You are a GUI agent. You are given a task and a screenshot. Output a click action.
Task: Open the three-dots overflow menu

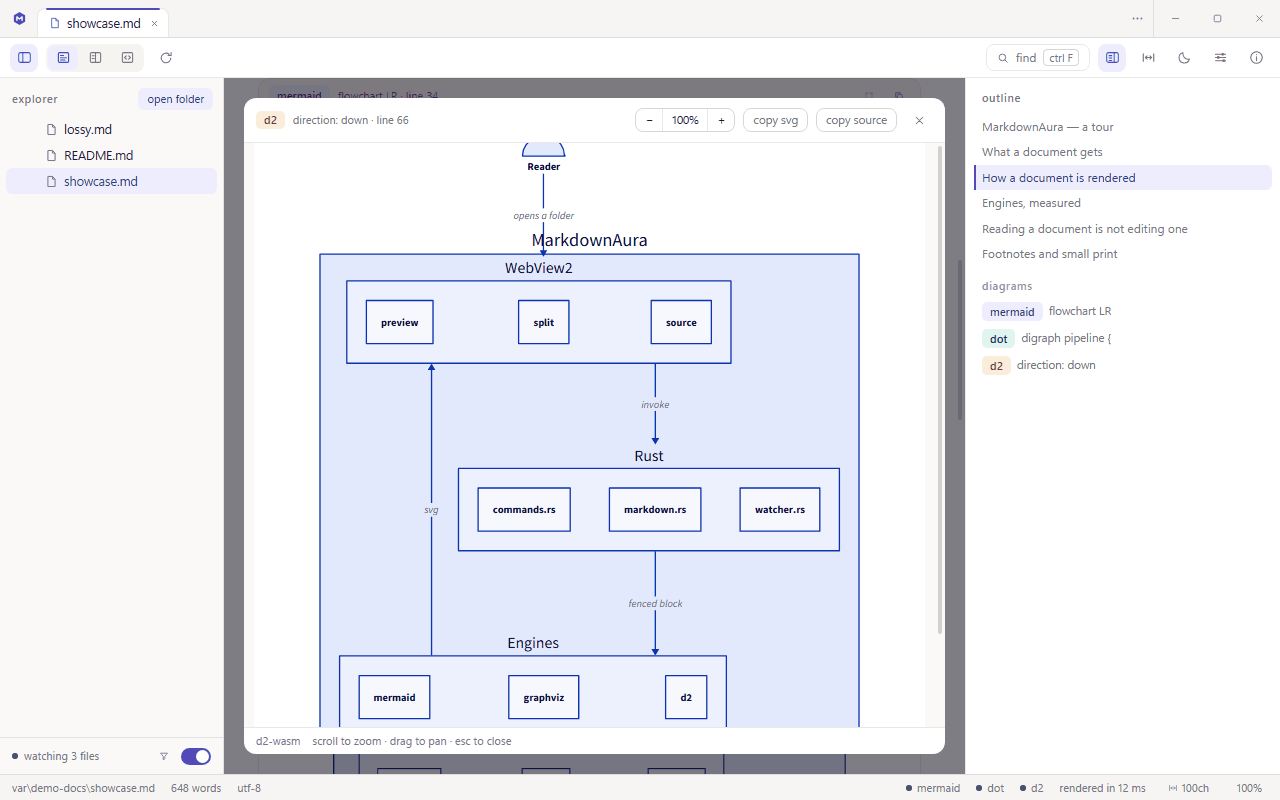point(1137,18)
